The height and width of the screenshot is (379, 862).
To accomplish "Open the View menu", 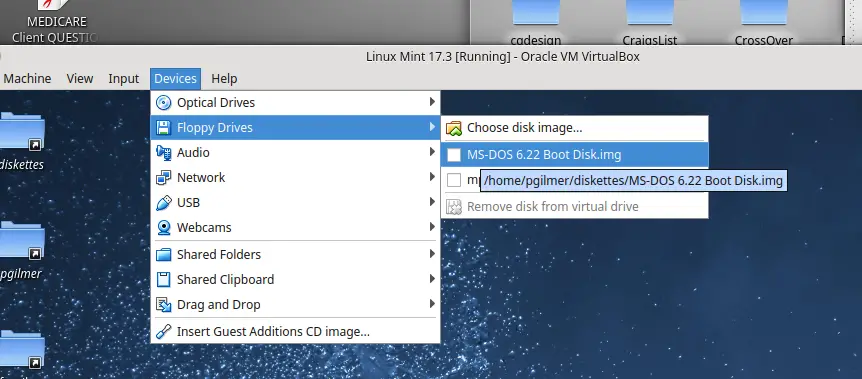I will 80,79.
